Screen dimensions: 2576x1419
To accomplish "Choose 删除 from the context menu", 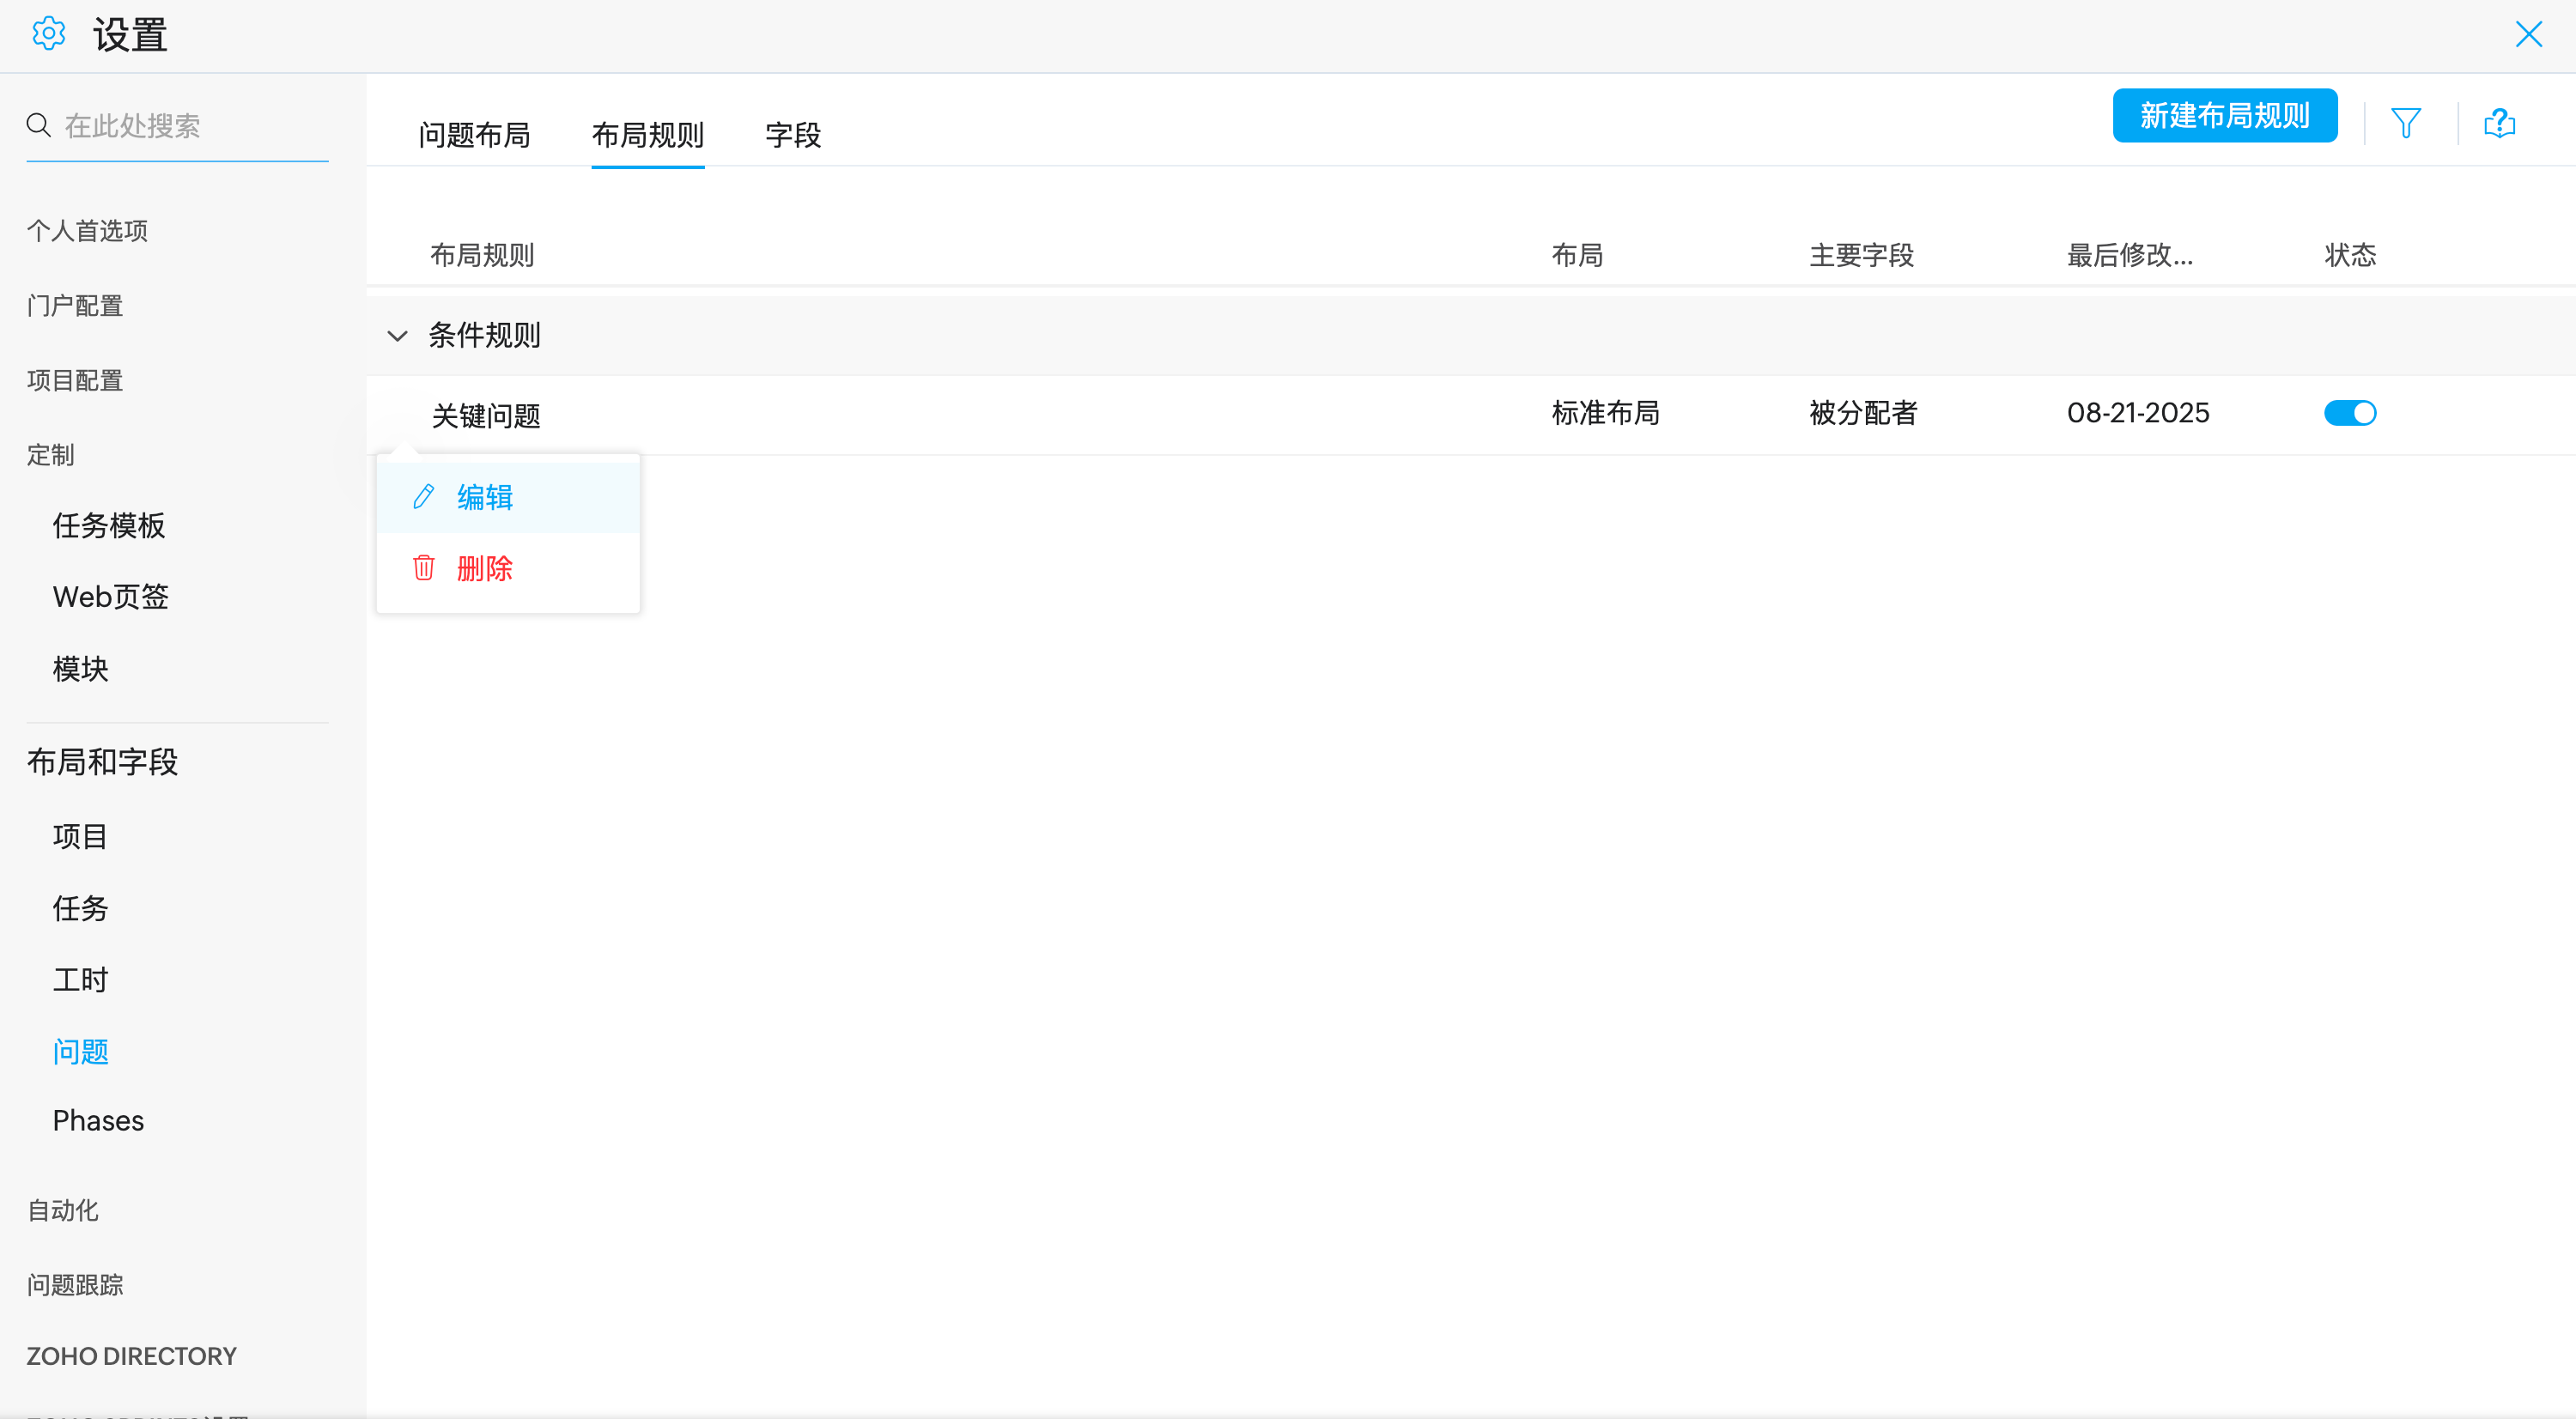I will coord(485,568).
